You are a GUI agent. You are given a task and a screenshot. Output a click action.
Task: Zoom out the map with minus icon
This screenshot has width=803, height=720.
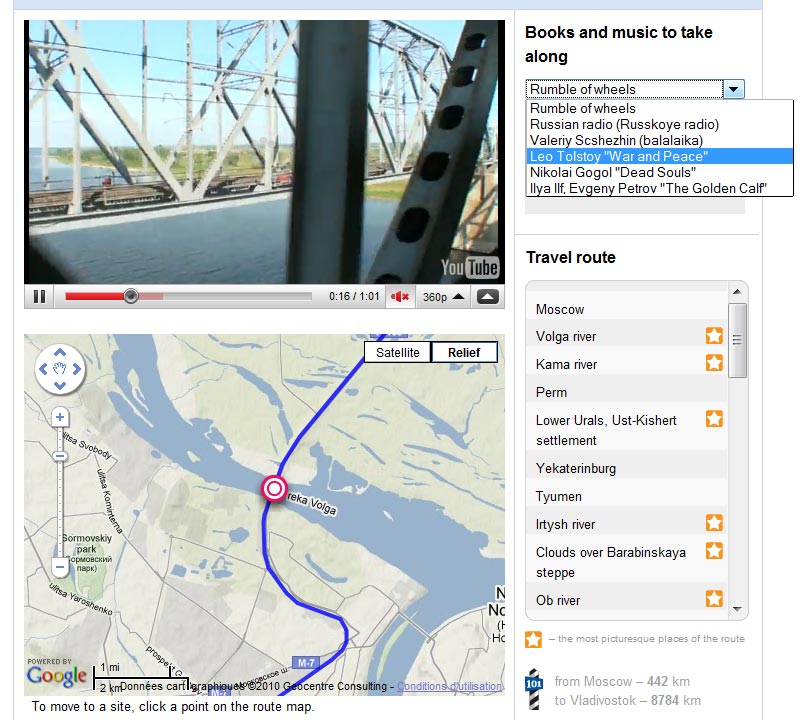click(x=60, y=567)
